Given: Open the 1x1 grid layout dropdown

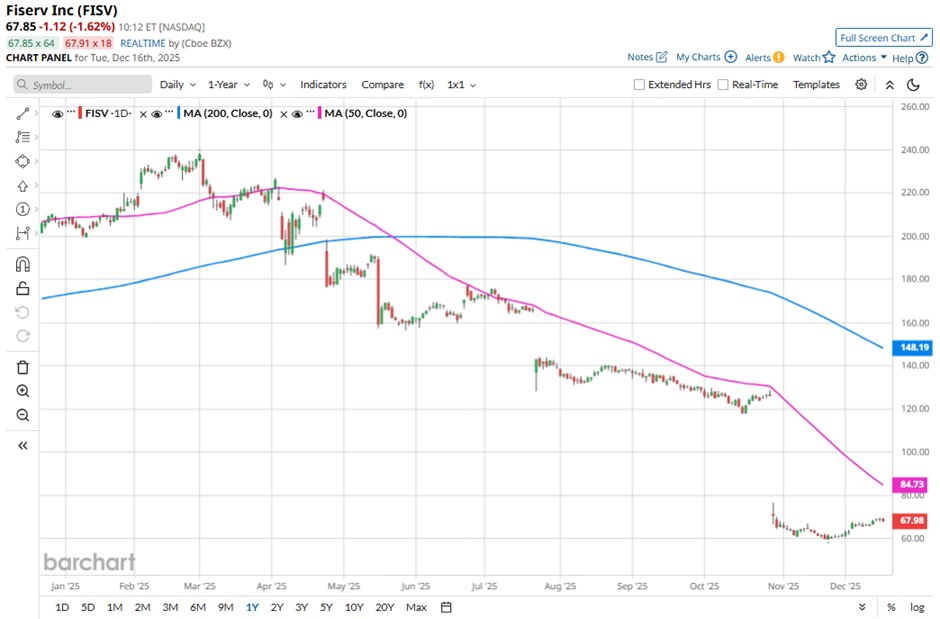Looking at the screenshot, I should tap(461, 84).
